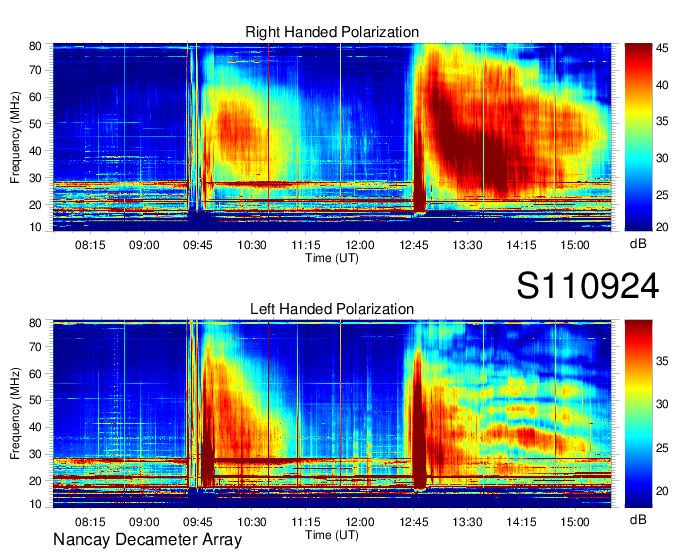
Task: Click the 12:45 time tick under the right-handed plot
Action: tap(414, 245)
